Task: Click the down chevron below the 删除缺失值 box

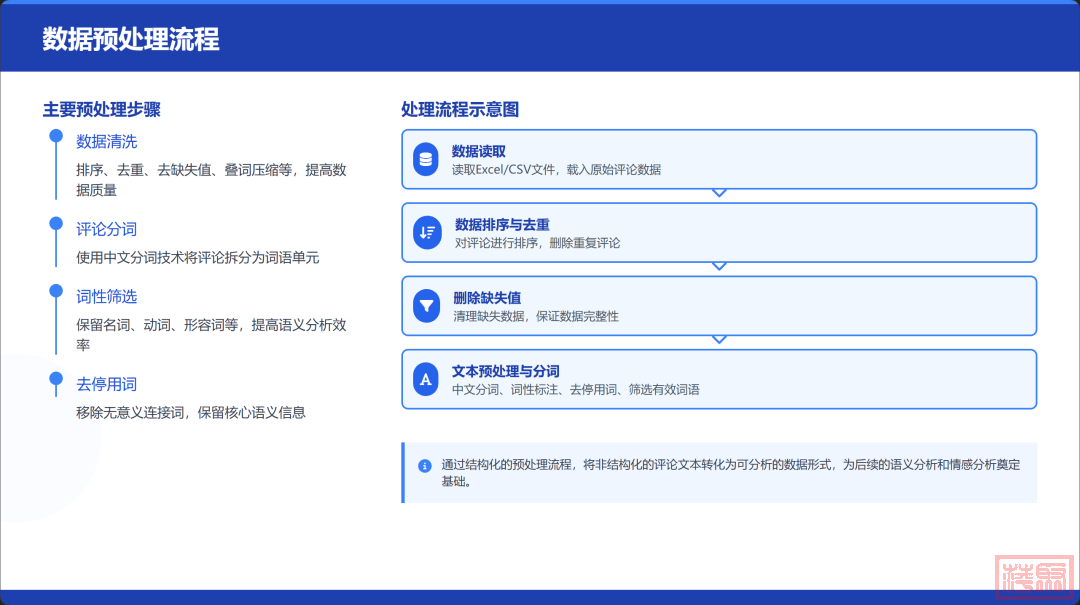Action: point(718,339)
